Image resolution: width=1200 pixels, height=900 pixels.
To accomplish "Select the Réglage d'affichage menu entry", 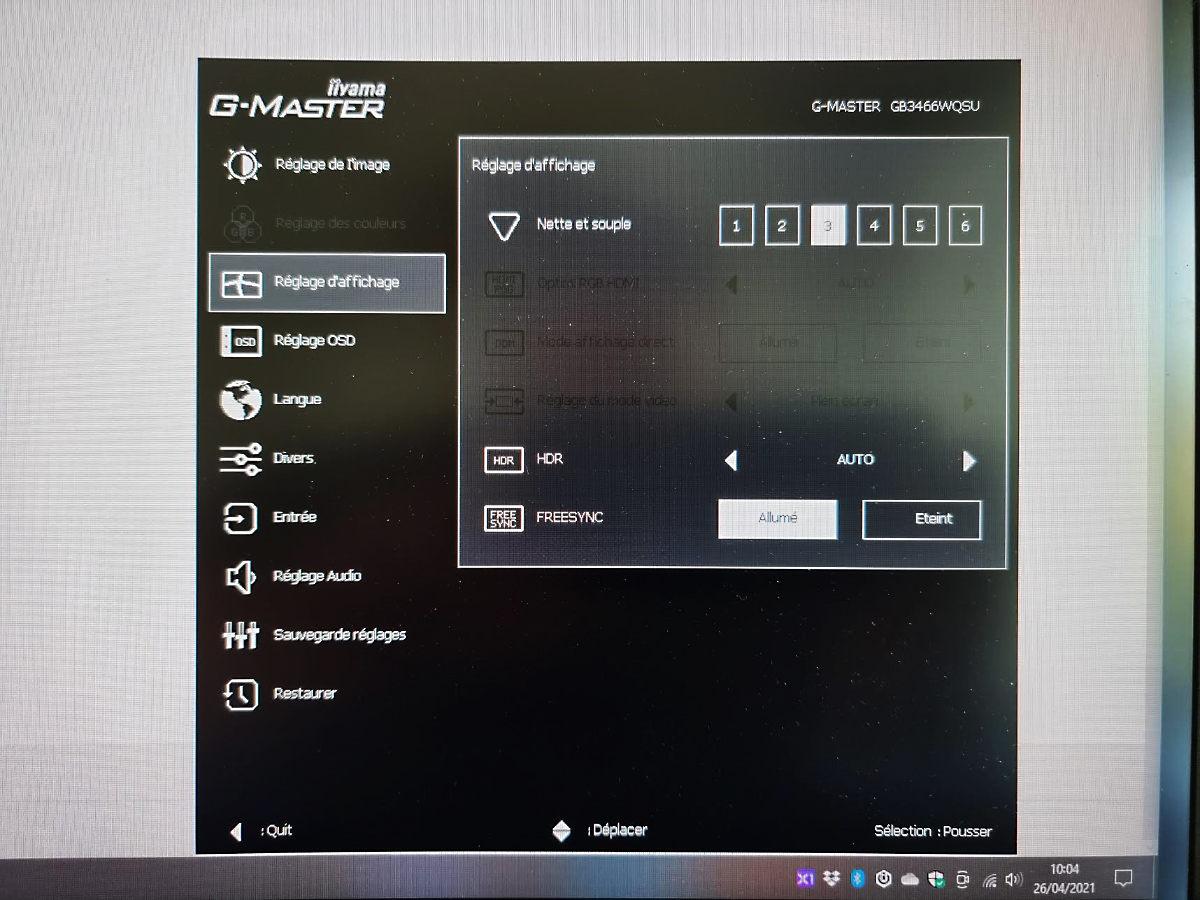I will 327,283.
